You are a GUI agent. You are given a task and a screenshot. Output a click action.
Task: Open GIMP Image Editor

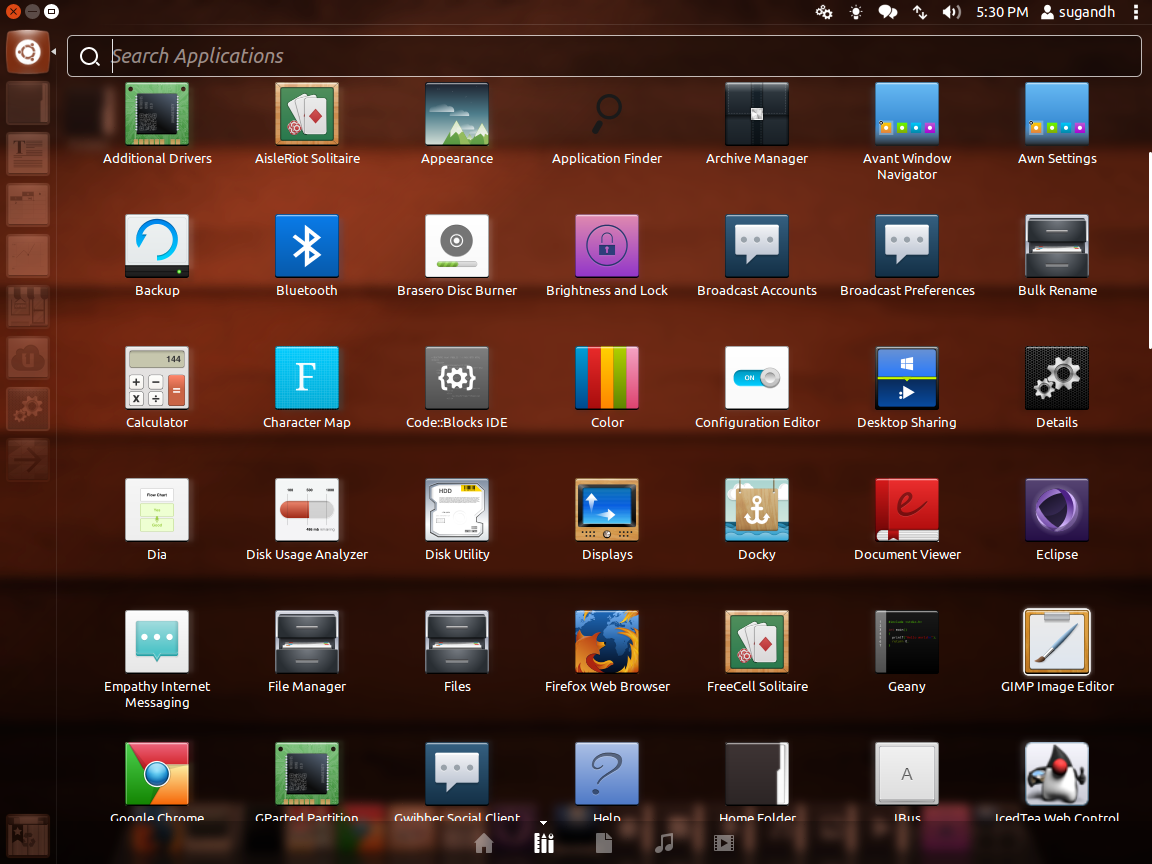(1056, 642)
